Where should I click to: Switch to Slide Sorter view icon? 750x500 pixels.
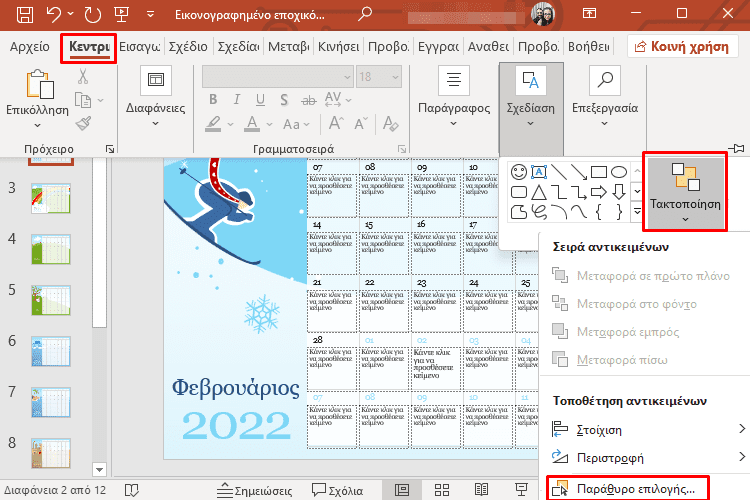[x=441, y=490]
